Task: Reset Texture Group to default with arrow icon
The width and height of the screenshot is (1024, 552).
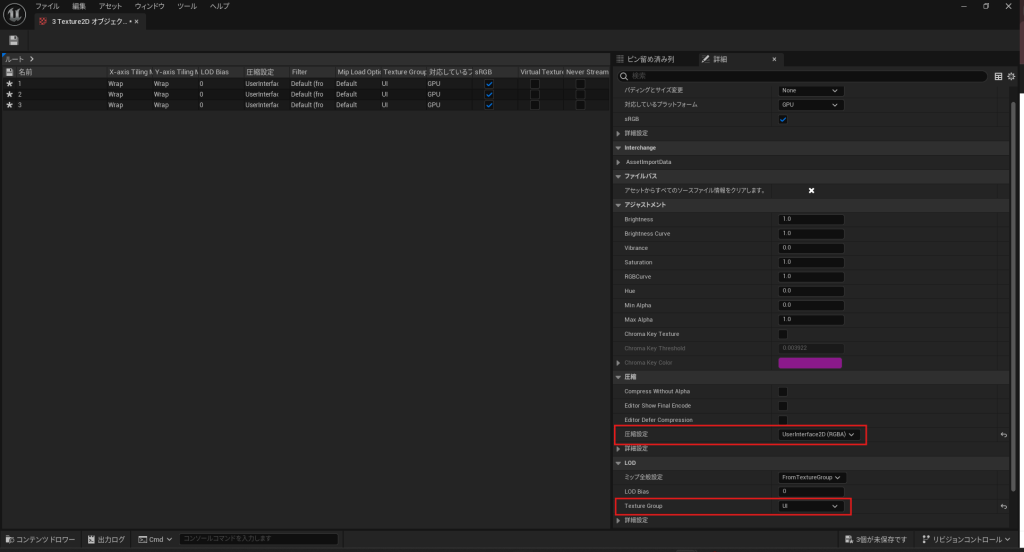Action: click(x=1003, y=507)
